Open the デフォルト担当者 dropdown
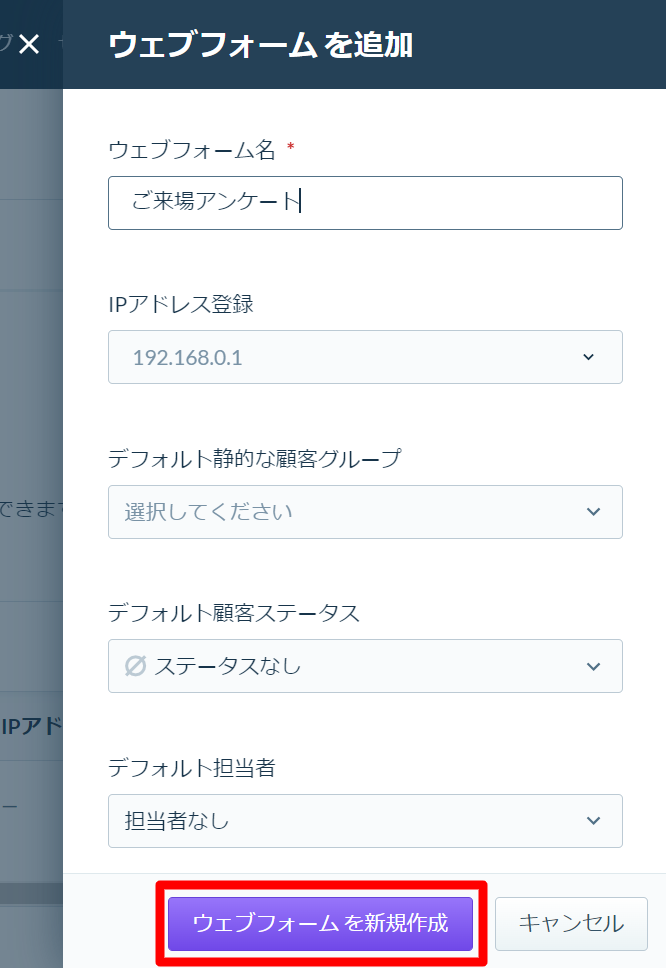The image size is (666, 968). [365, 821]
